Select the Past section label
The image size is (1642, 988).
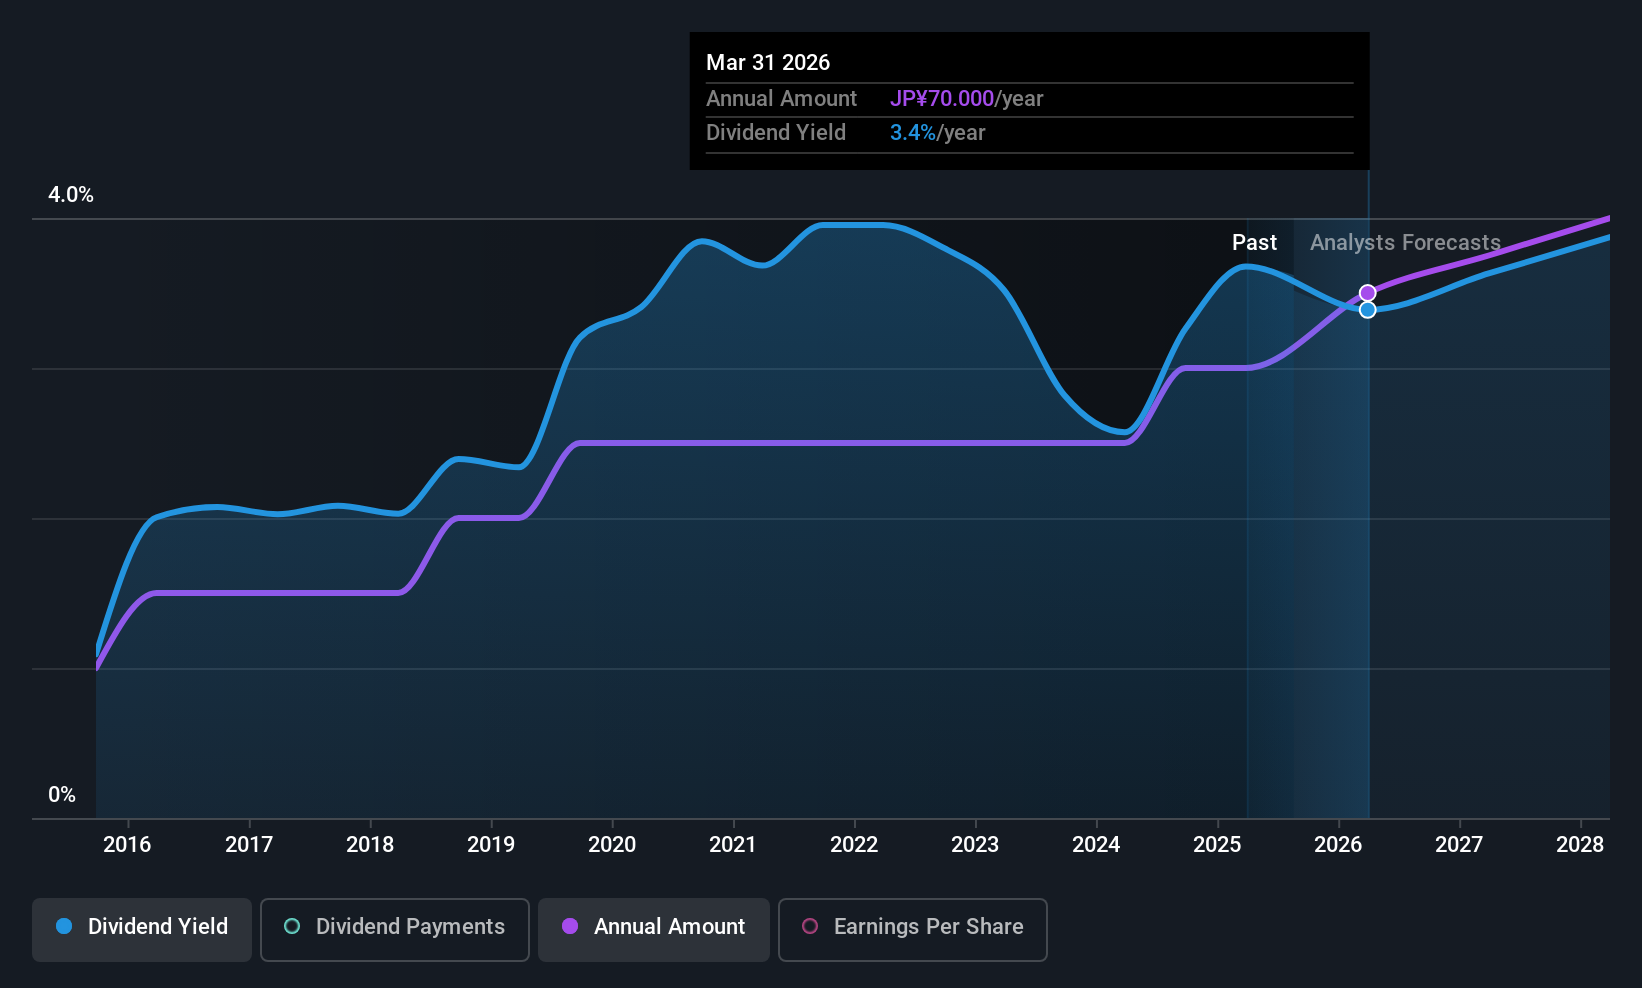click(1254, 242)
